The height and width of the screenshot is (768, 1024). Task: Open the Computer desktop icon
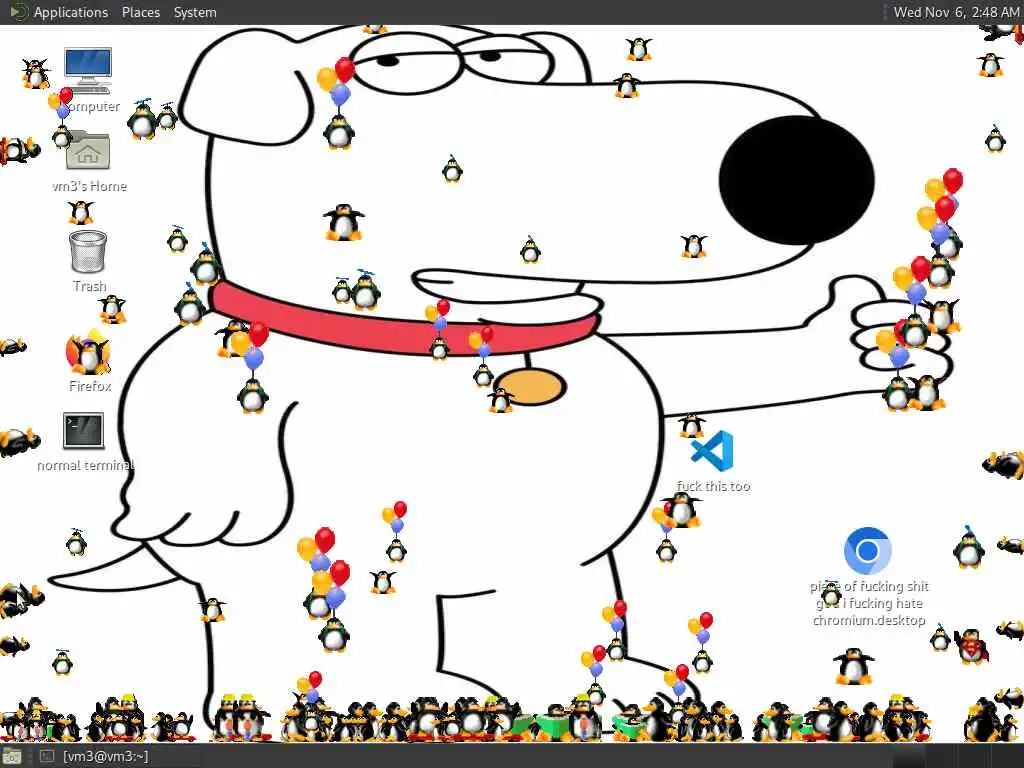(88, 71)
